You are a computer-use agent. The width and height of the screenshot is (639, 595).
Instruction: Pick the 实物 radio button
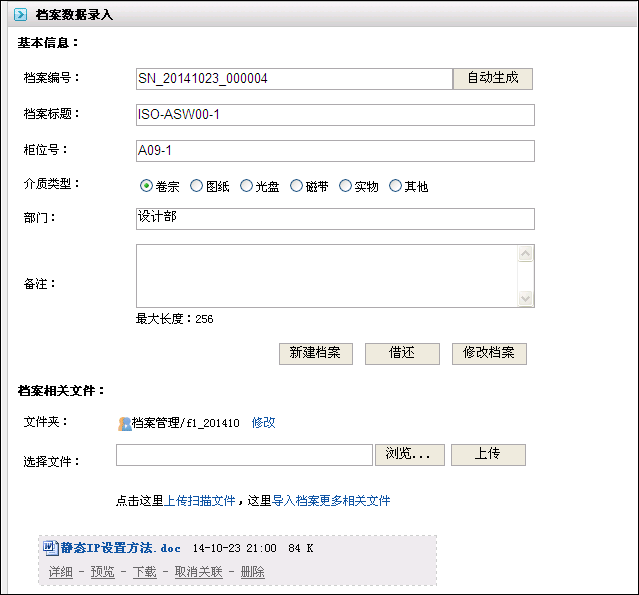pyautogui.click(x=346, y=186)
